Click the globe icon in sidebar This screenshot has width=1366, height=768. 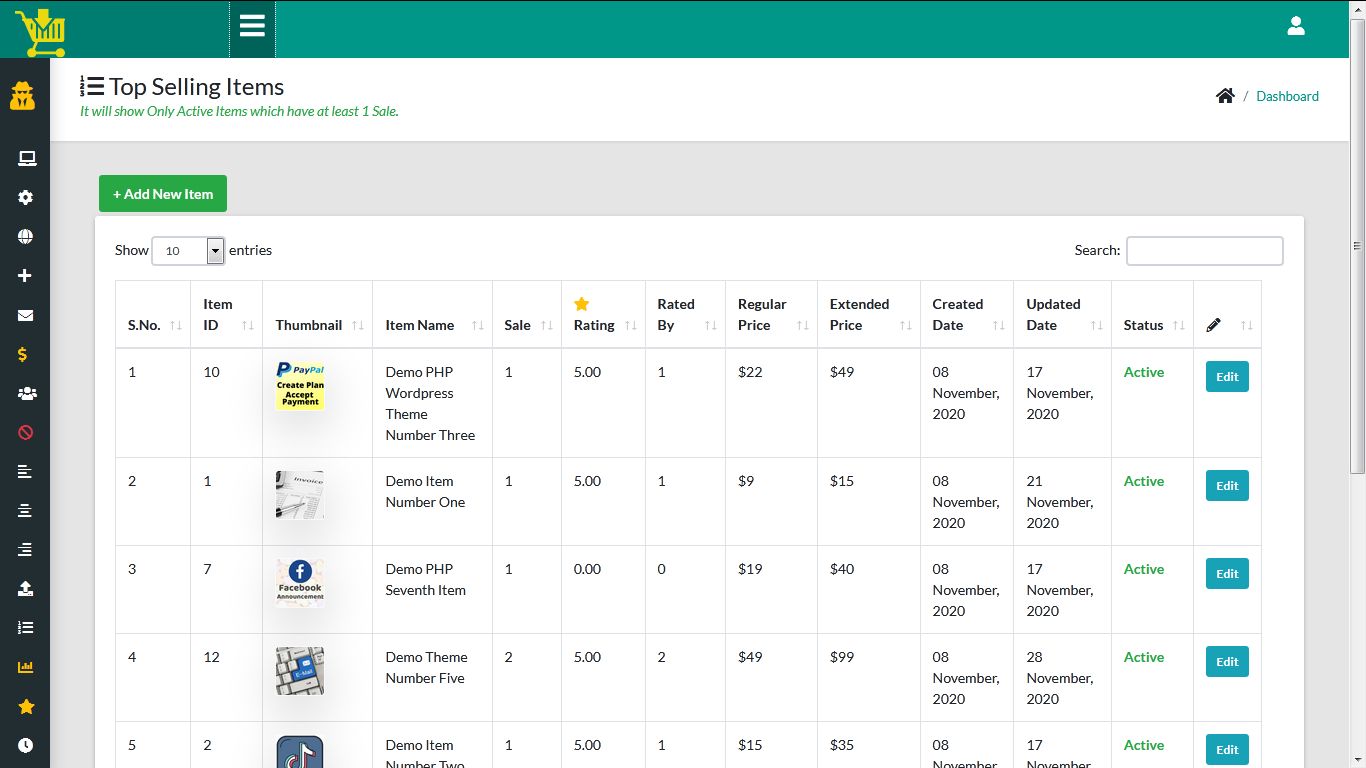25,237
